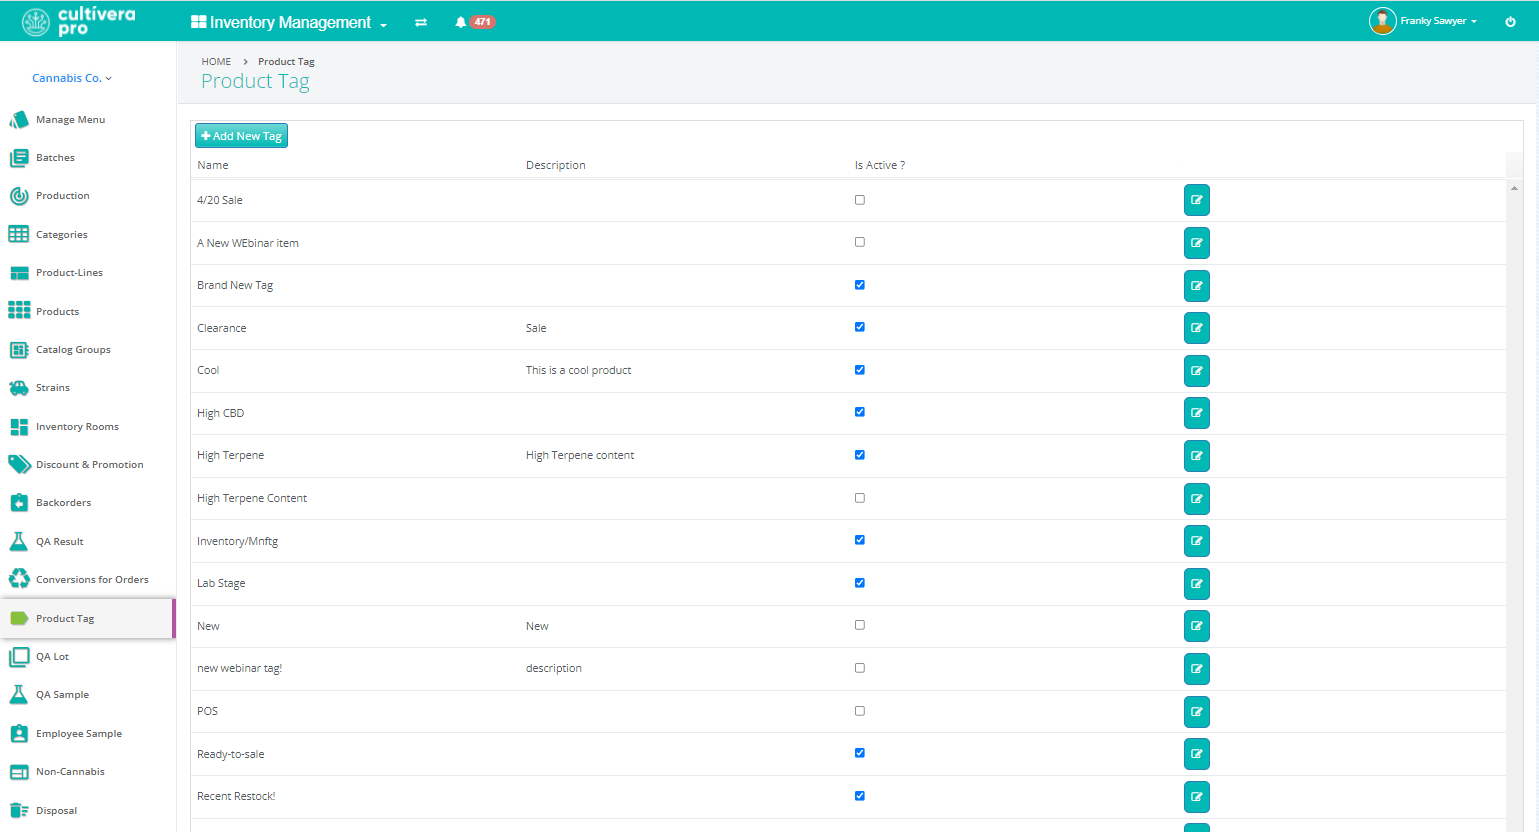Select the 'High Terpene content' description cell

tap(580, 455)
